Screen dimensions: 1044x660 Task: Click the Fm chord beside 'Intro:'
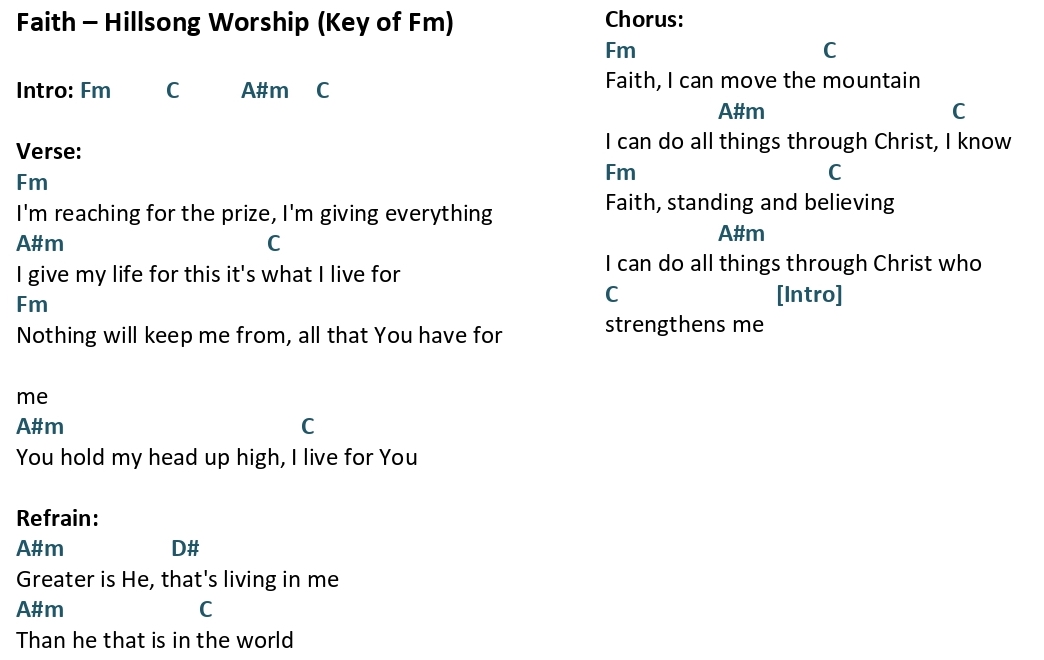pyautogui.click(x=95, y=91)
